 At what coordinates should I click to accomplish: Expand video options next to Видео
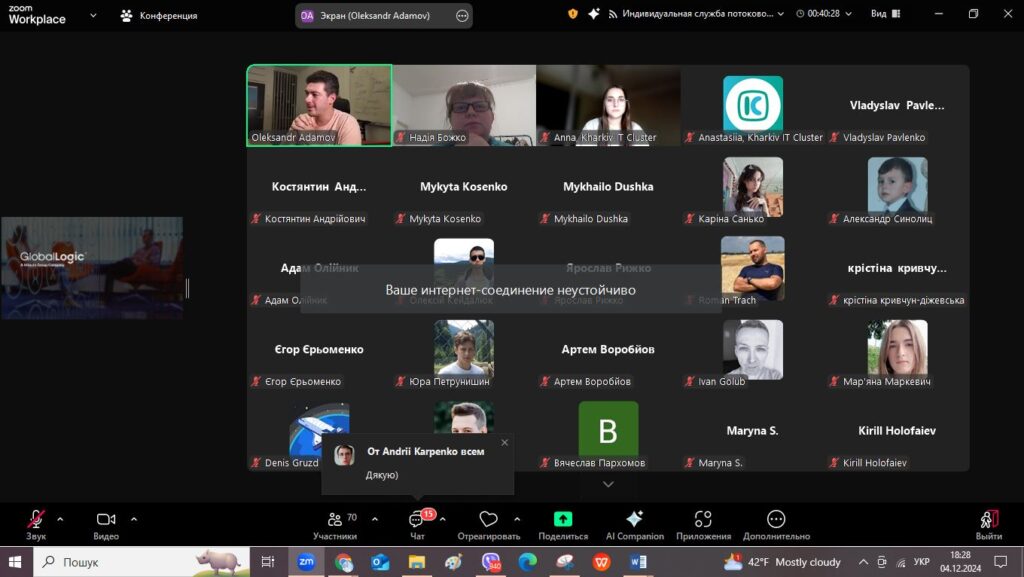134,520
